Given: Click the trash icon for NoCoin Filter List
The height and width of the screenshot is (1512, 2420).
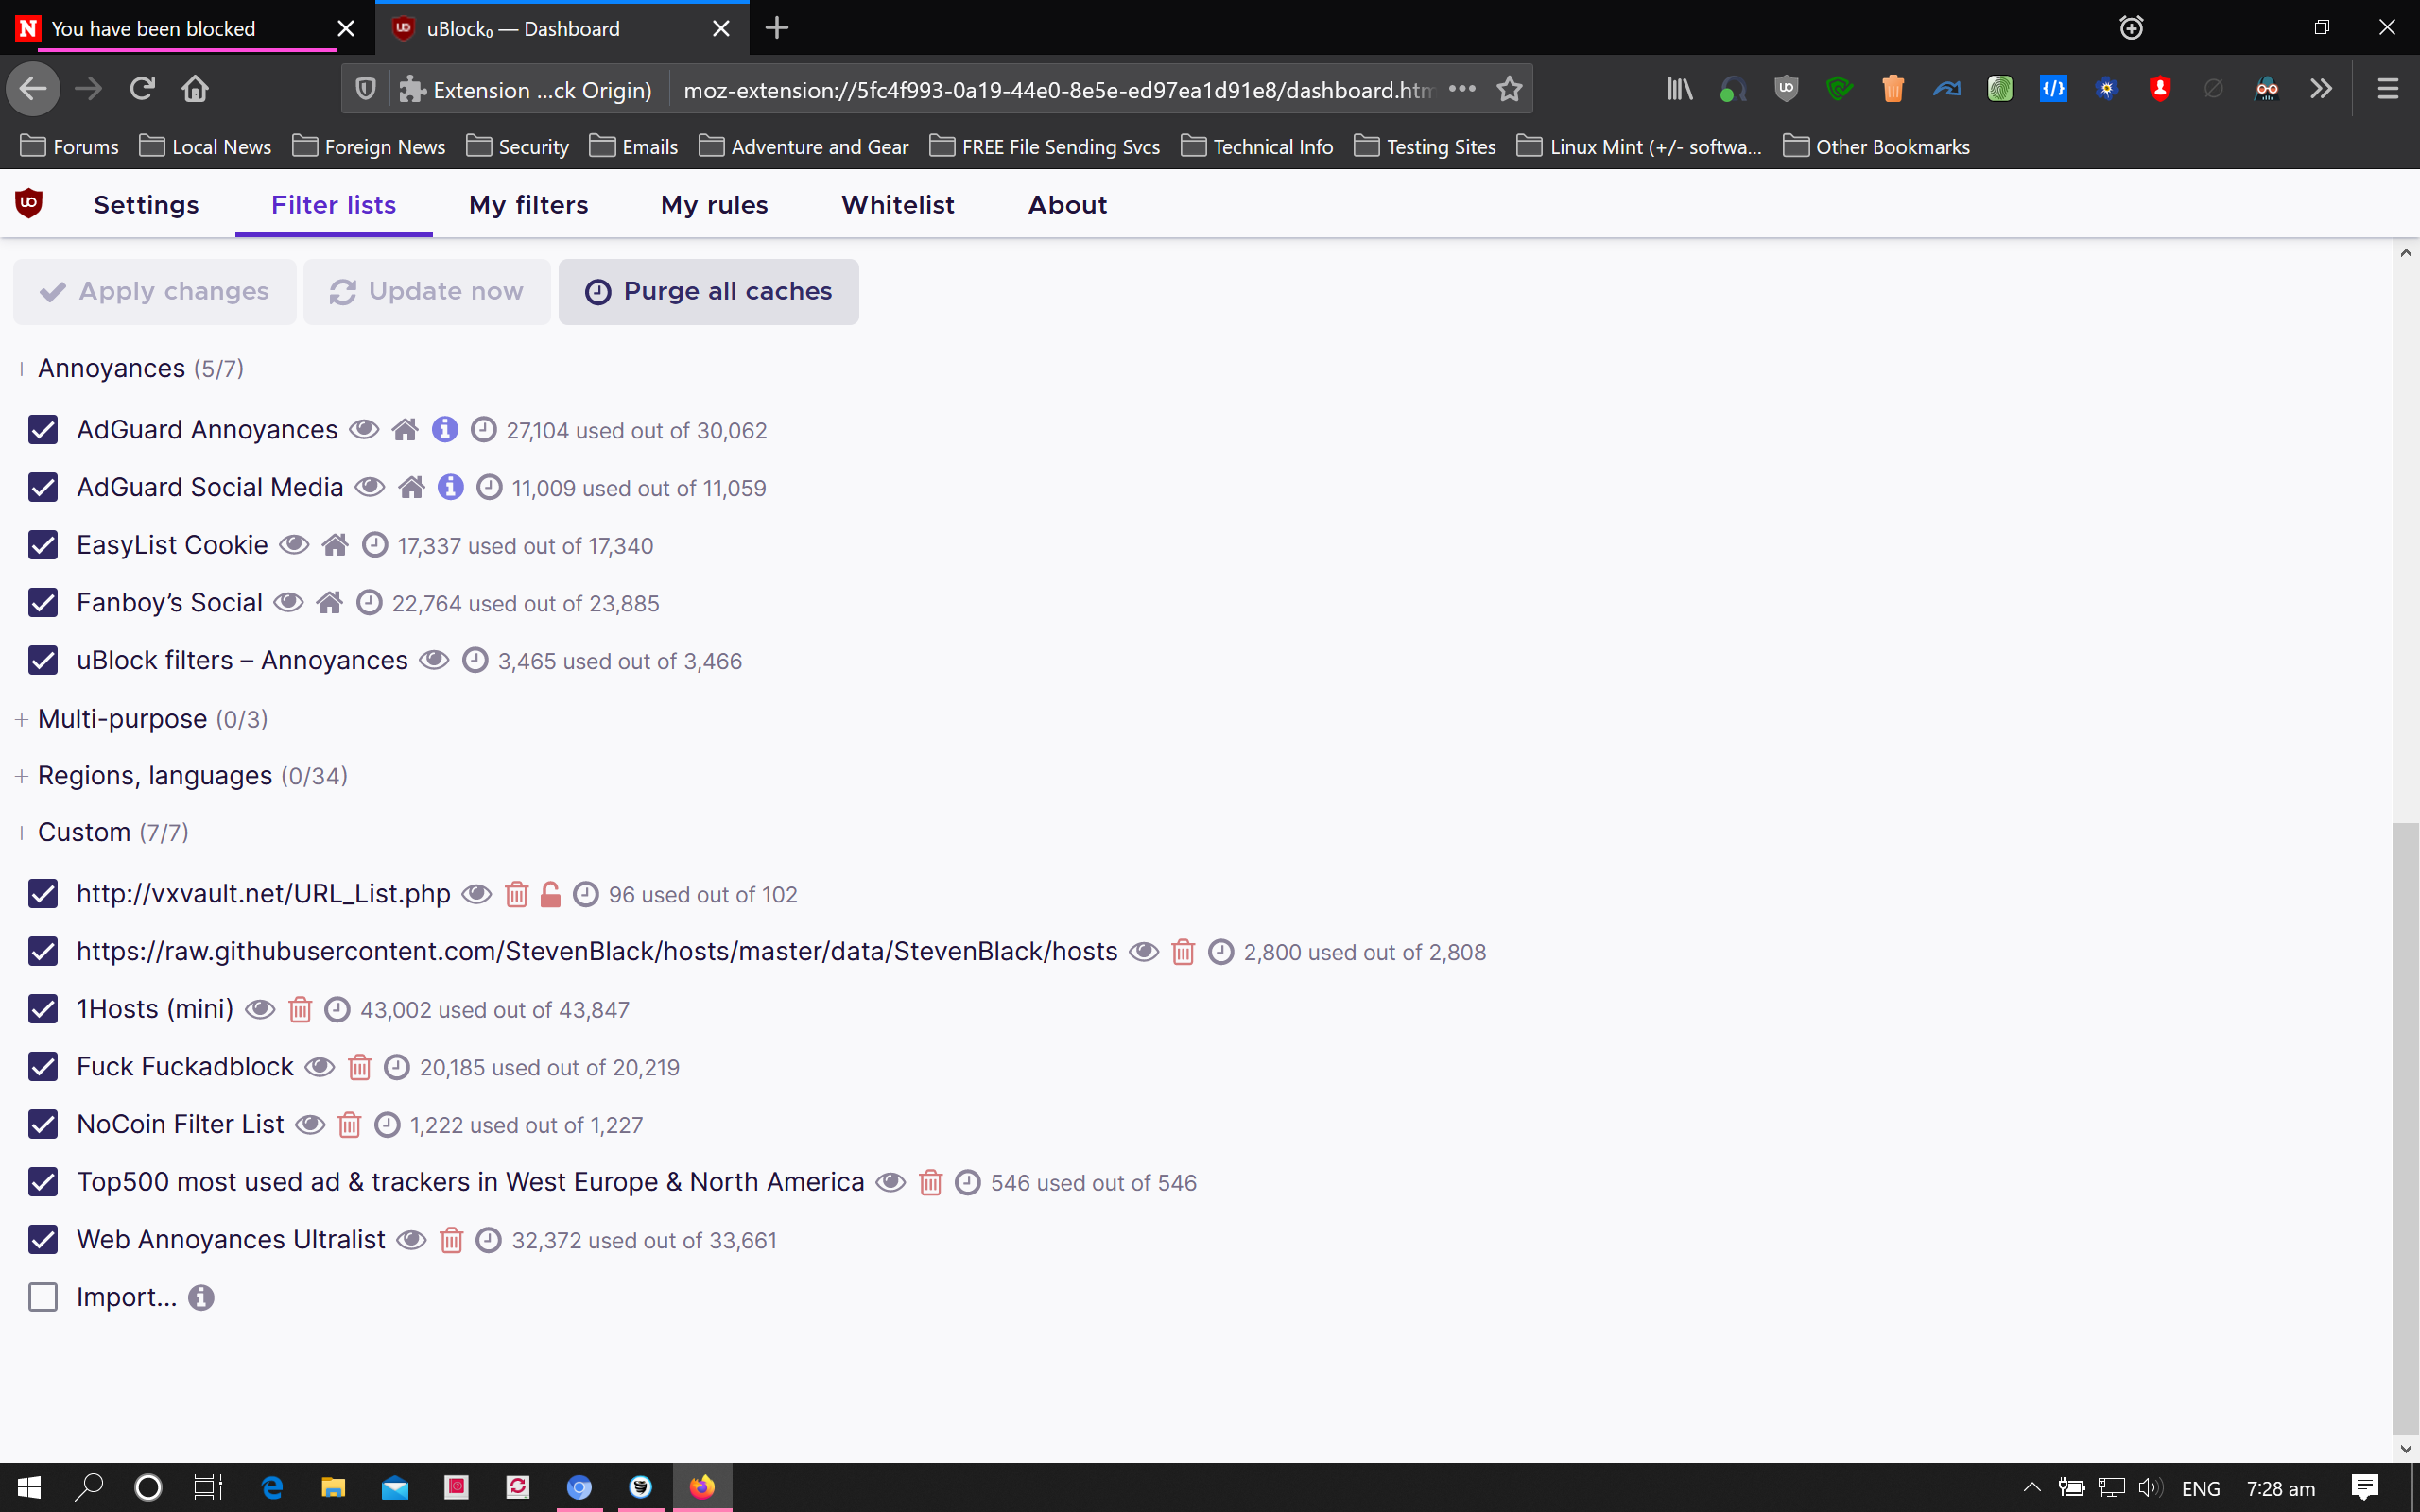Looking at the screenshot, I should pos(349,1125).
